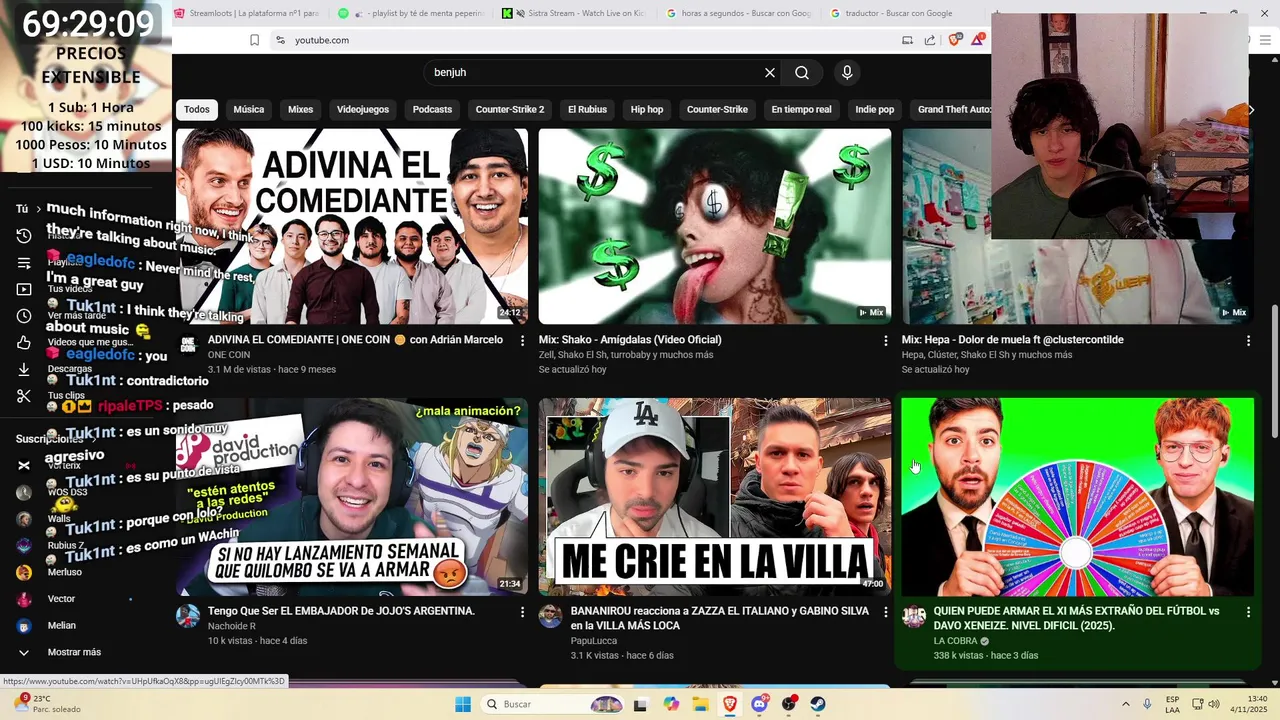Open 'Tengo Que Ser EL EMBAJADOR' video title
This screenshot has height=720, width=1280.
tap(341, 611)
